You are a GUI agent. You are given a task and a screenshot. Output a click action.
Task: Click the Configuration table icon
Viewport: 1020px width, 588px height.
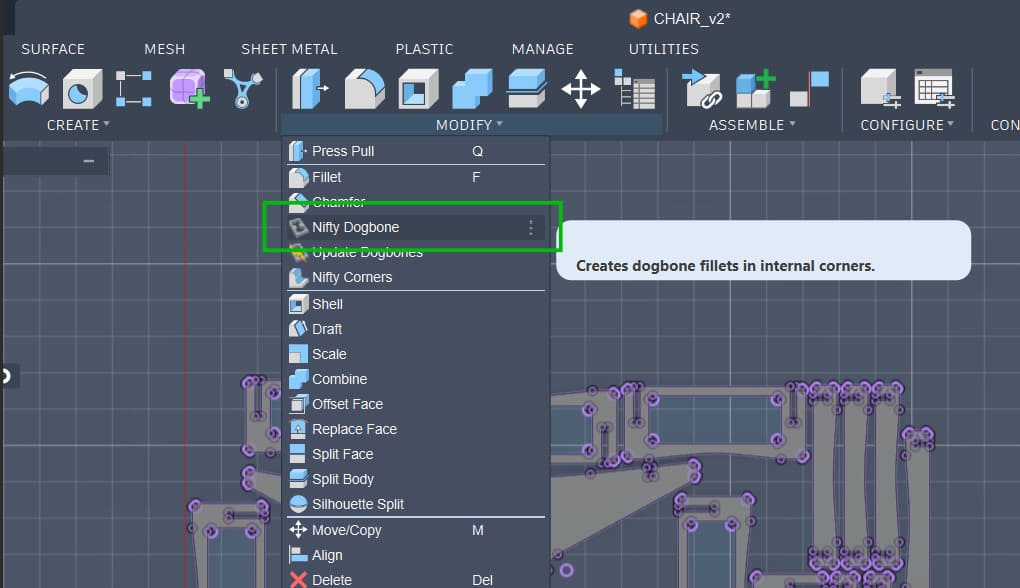pos(934,88)
